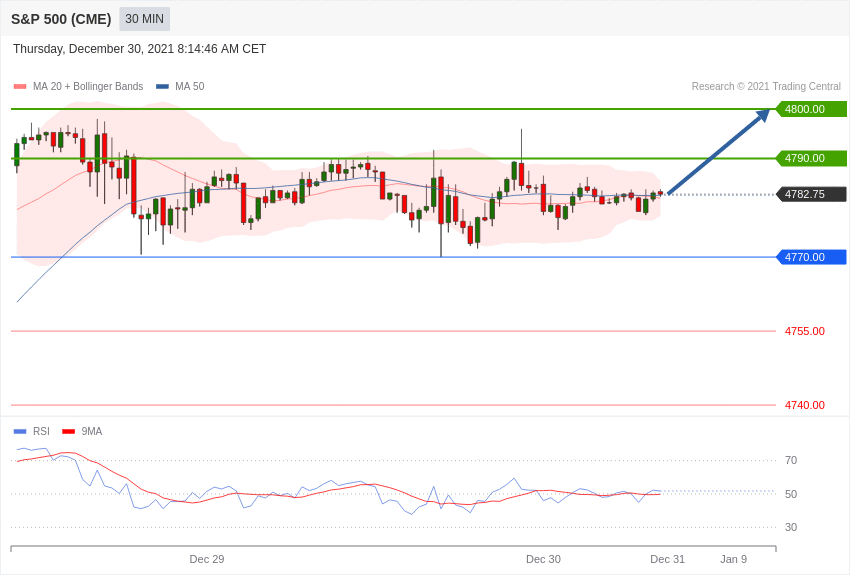This screenshot has height=576, width=850.
Task: Click the Thursday, December 30, 2021 timestamp
Action: click(x=139, y=49)
